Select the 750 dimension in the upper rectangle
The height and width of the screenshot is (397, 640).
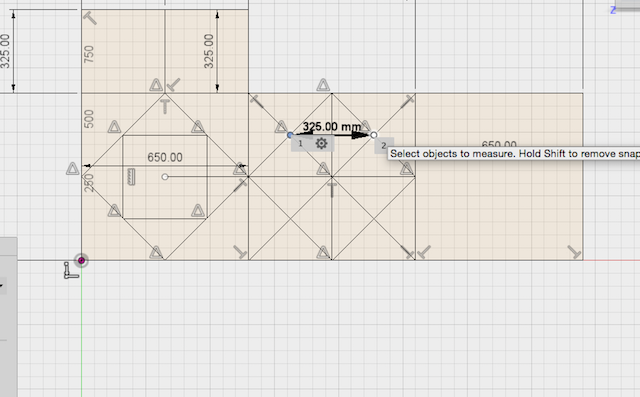[x=89, y=54]
